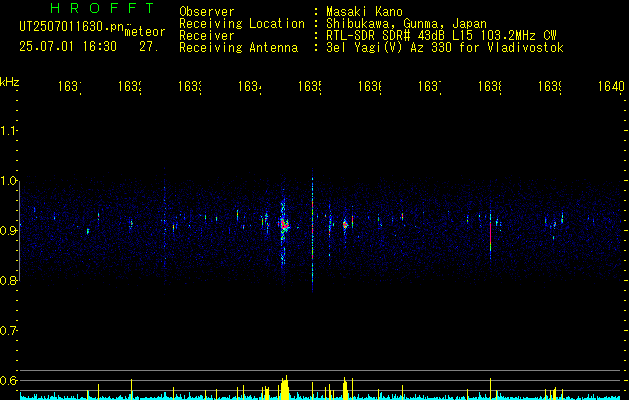Click the 1638 time axis label
The height and width of the screenshot is (400, 629).
tap(490, 86)
